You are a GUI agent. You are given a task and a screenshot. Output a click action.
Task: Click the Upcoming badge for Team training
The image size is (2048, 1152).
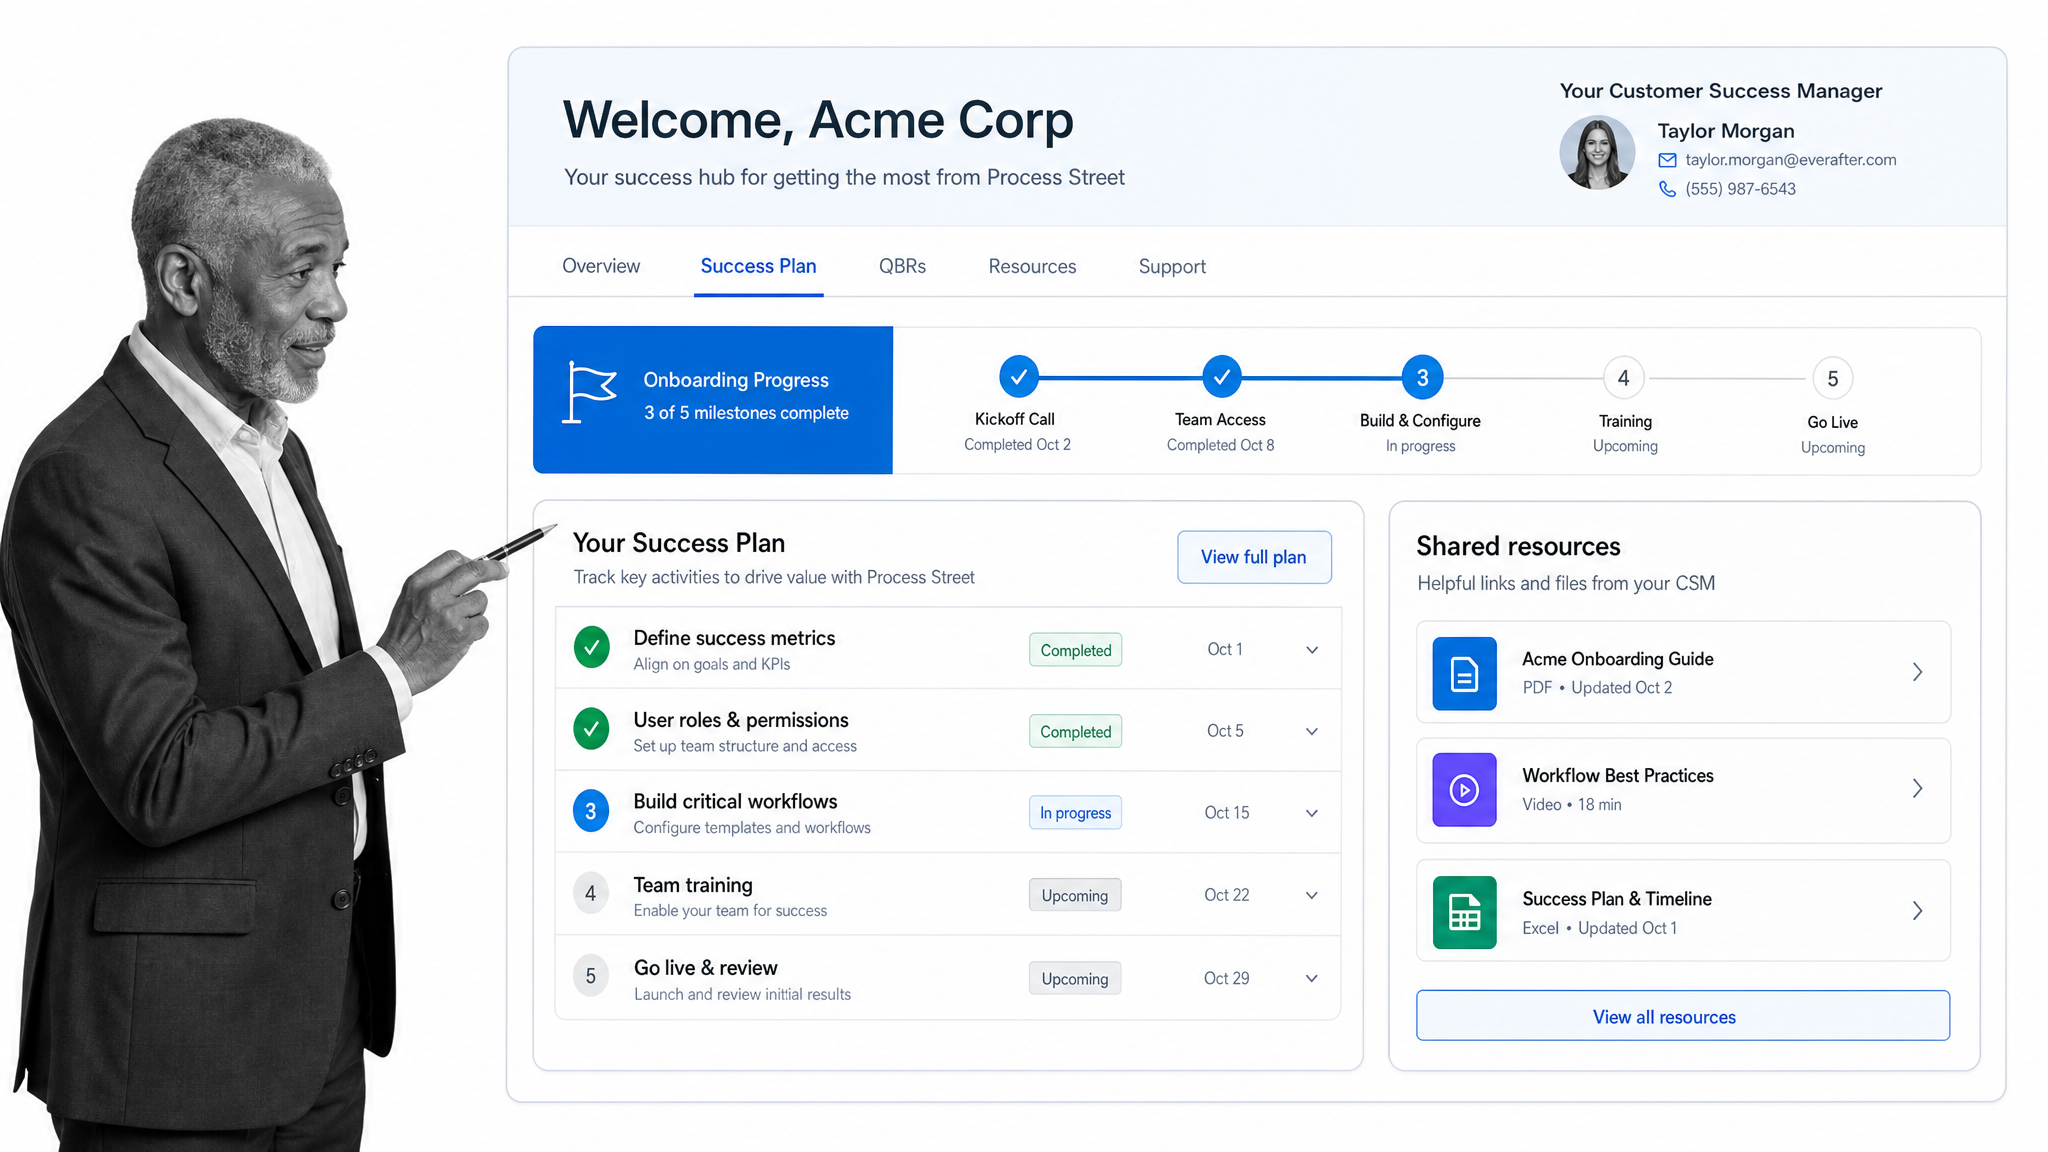click(1075, 896)
